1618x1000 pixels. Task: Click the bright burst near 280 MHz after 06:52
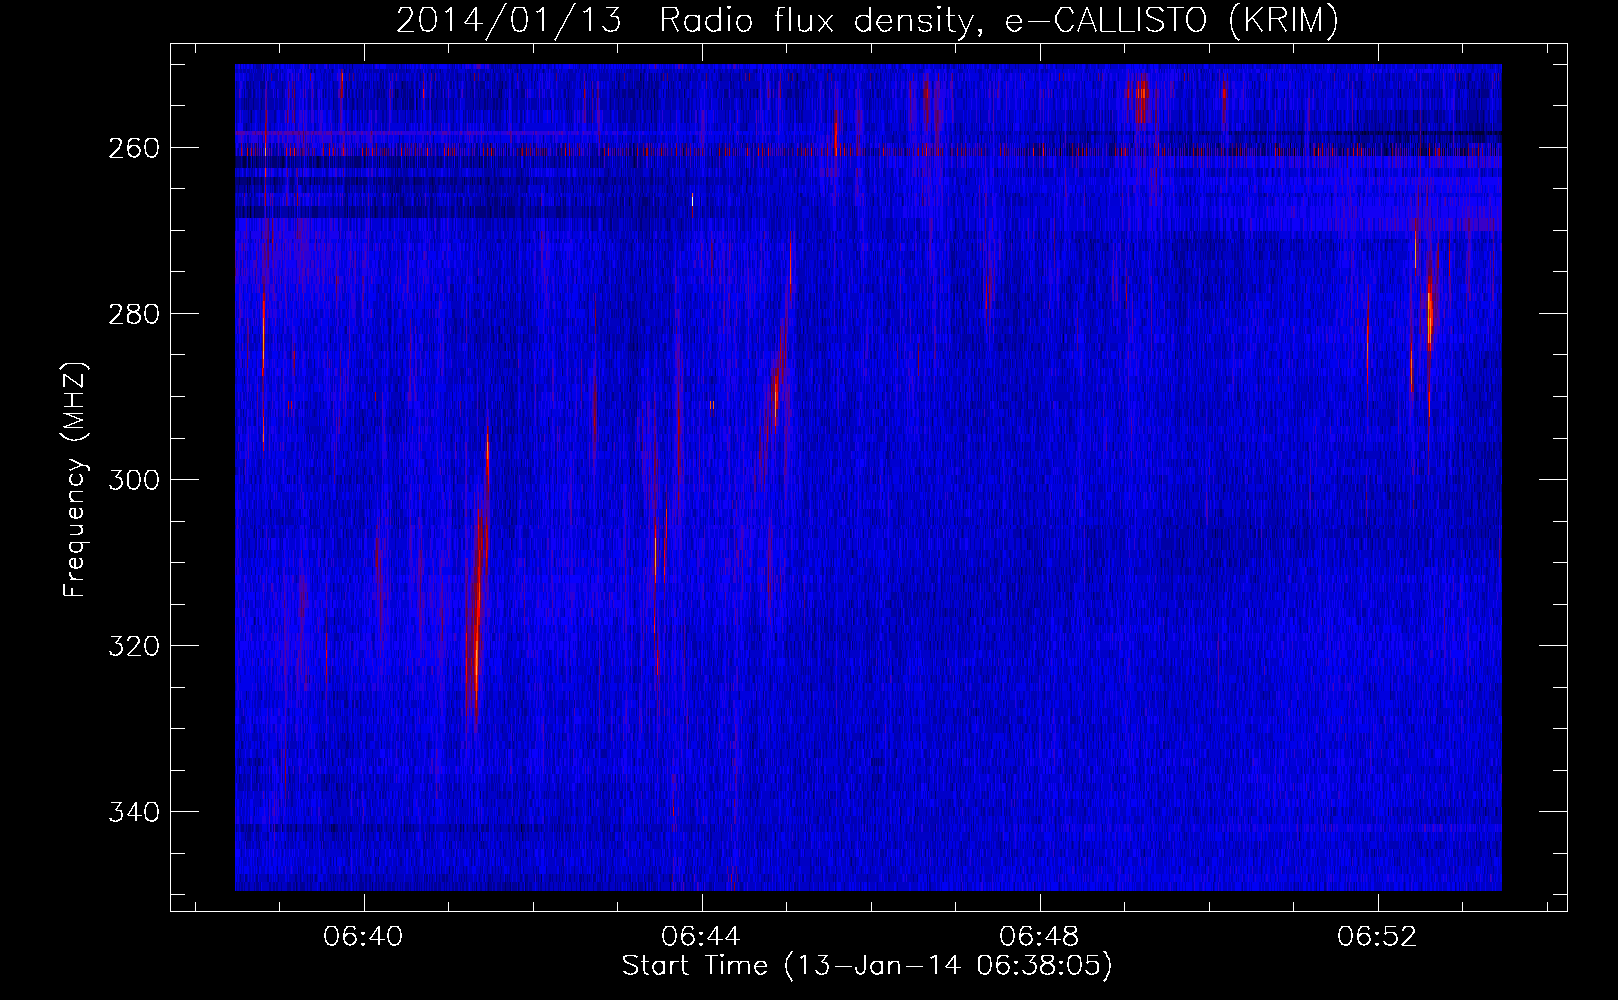(x=1430, y=315)
